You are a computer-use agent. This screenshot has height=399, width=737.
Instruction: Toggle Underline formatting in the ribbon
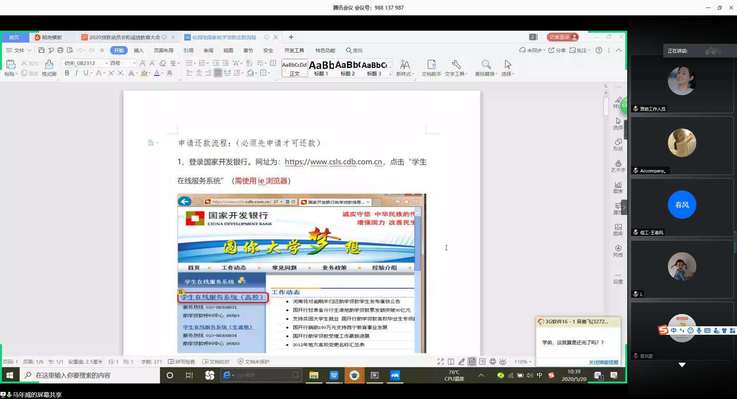(86, 73)
